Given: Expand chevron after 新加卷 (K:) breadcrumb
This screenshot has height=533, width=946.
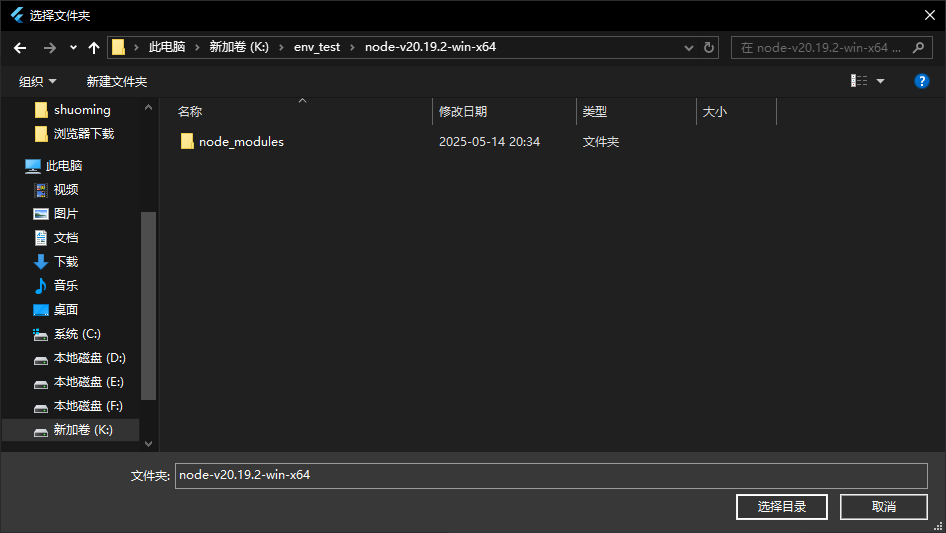Looking at the screenshot, I should point(281,47).
